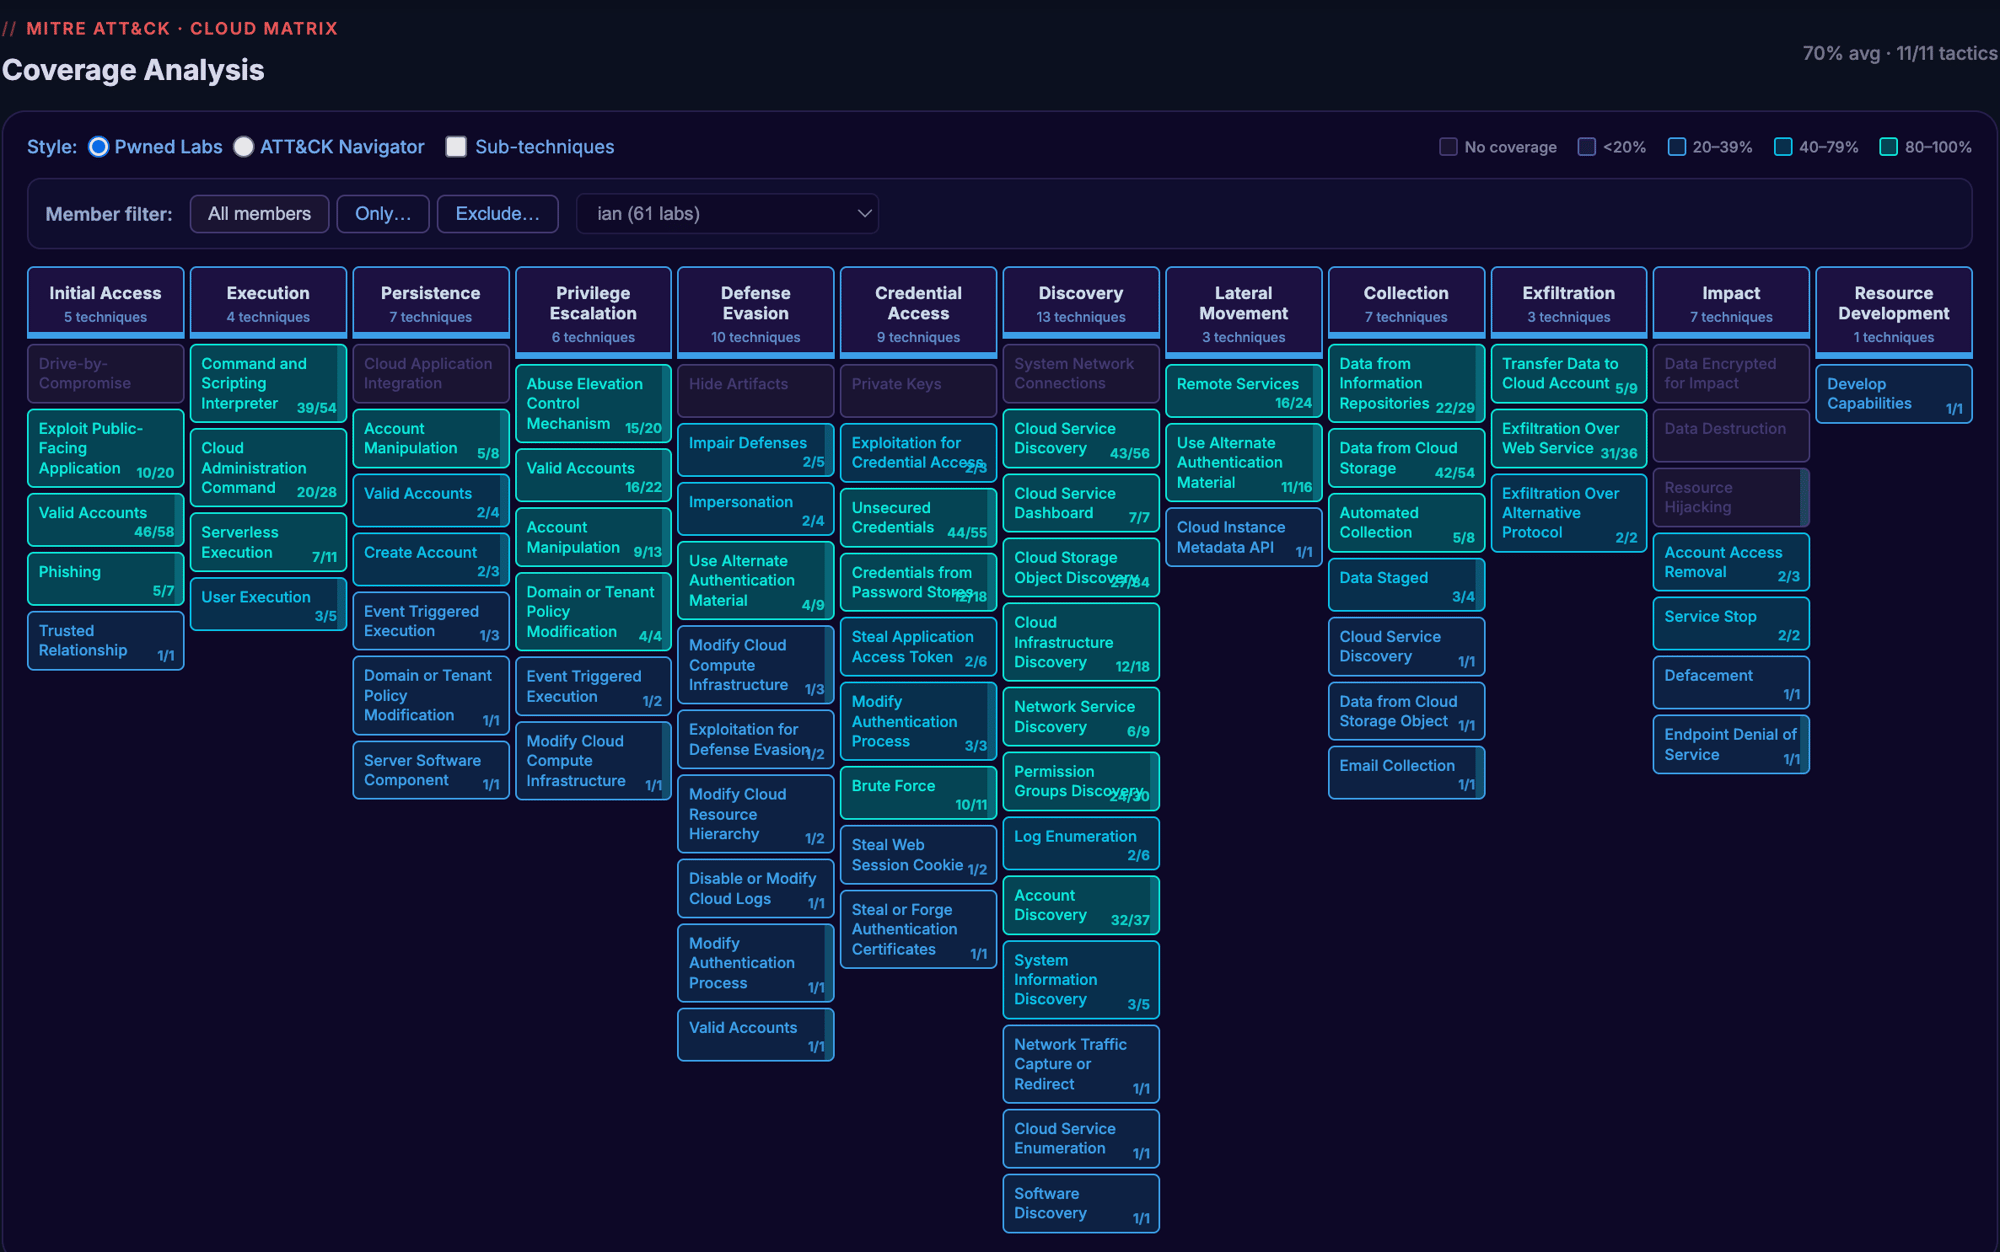Open Abuse Elevation Control Mechanism card
Screen dimensions: 2000x1252
[593, 404]
